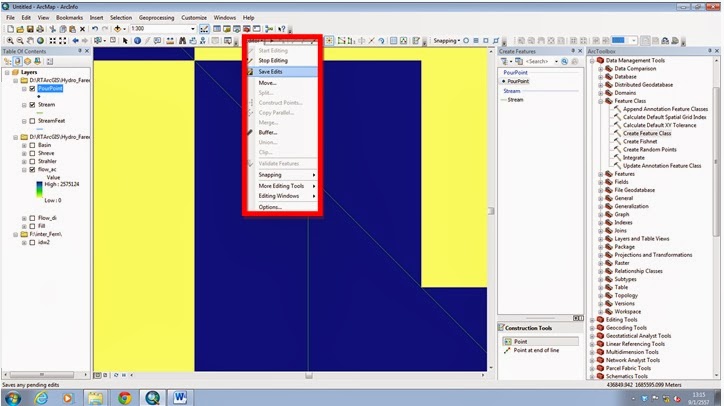Open a map document folder icon
724x406 pixels.
coord(20,29)
